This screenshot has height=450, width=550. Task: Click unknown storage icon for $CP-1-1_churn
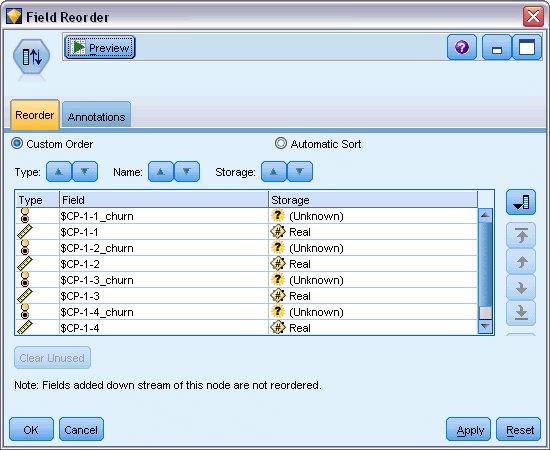278,215
